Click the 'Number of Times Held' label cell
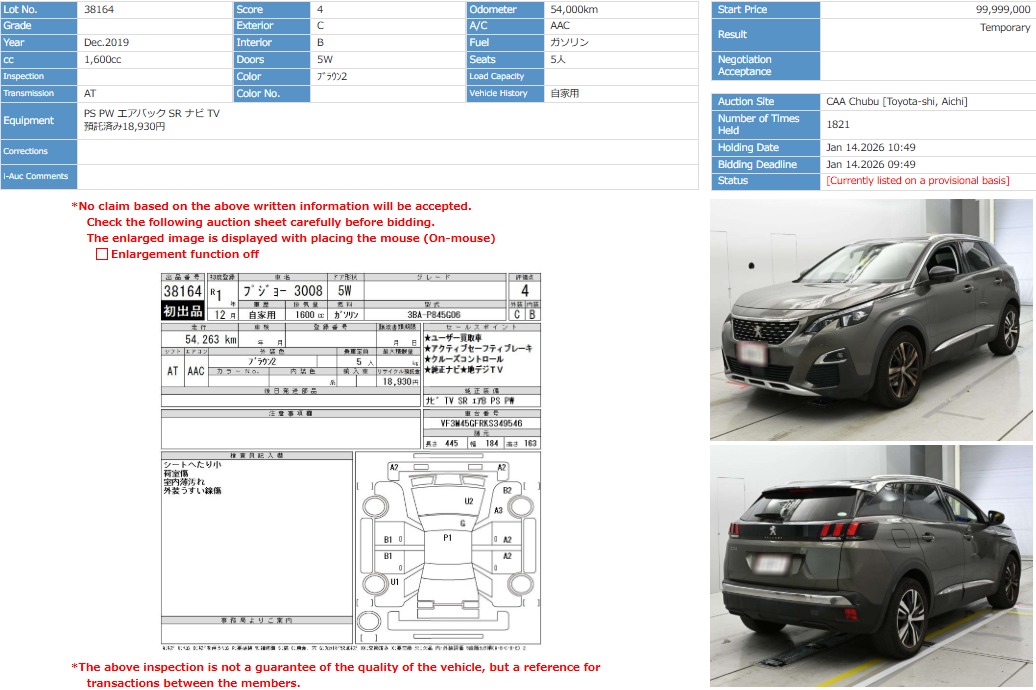The width and height of the screenshot is (1036, 690). pos(766,124)
